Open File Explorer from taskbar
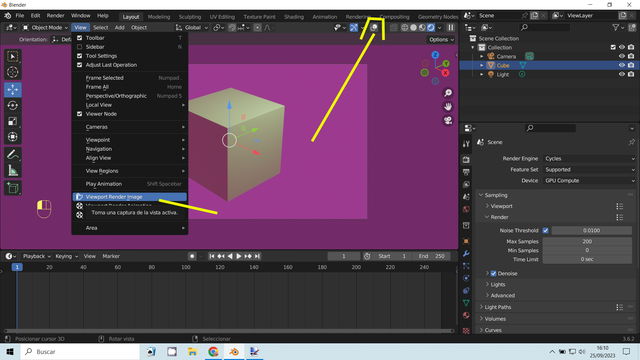Screen dimensions: 640x360 coord(192,351)
